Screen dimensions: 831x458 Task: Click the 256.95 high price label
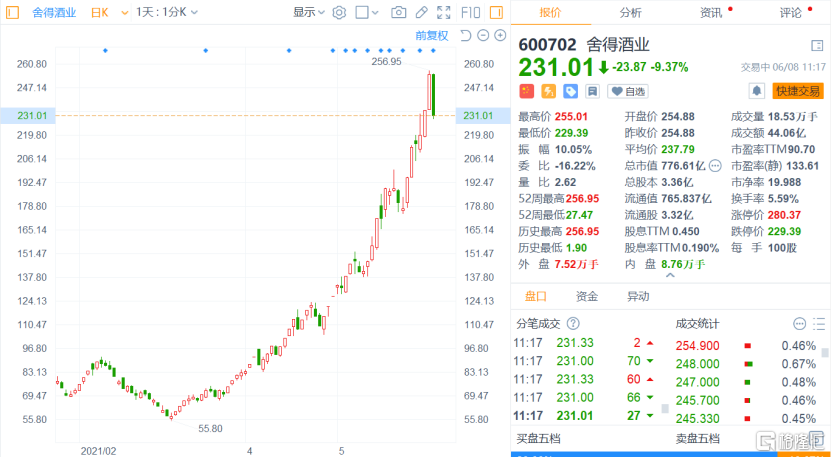[386, 61]
